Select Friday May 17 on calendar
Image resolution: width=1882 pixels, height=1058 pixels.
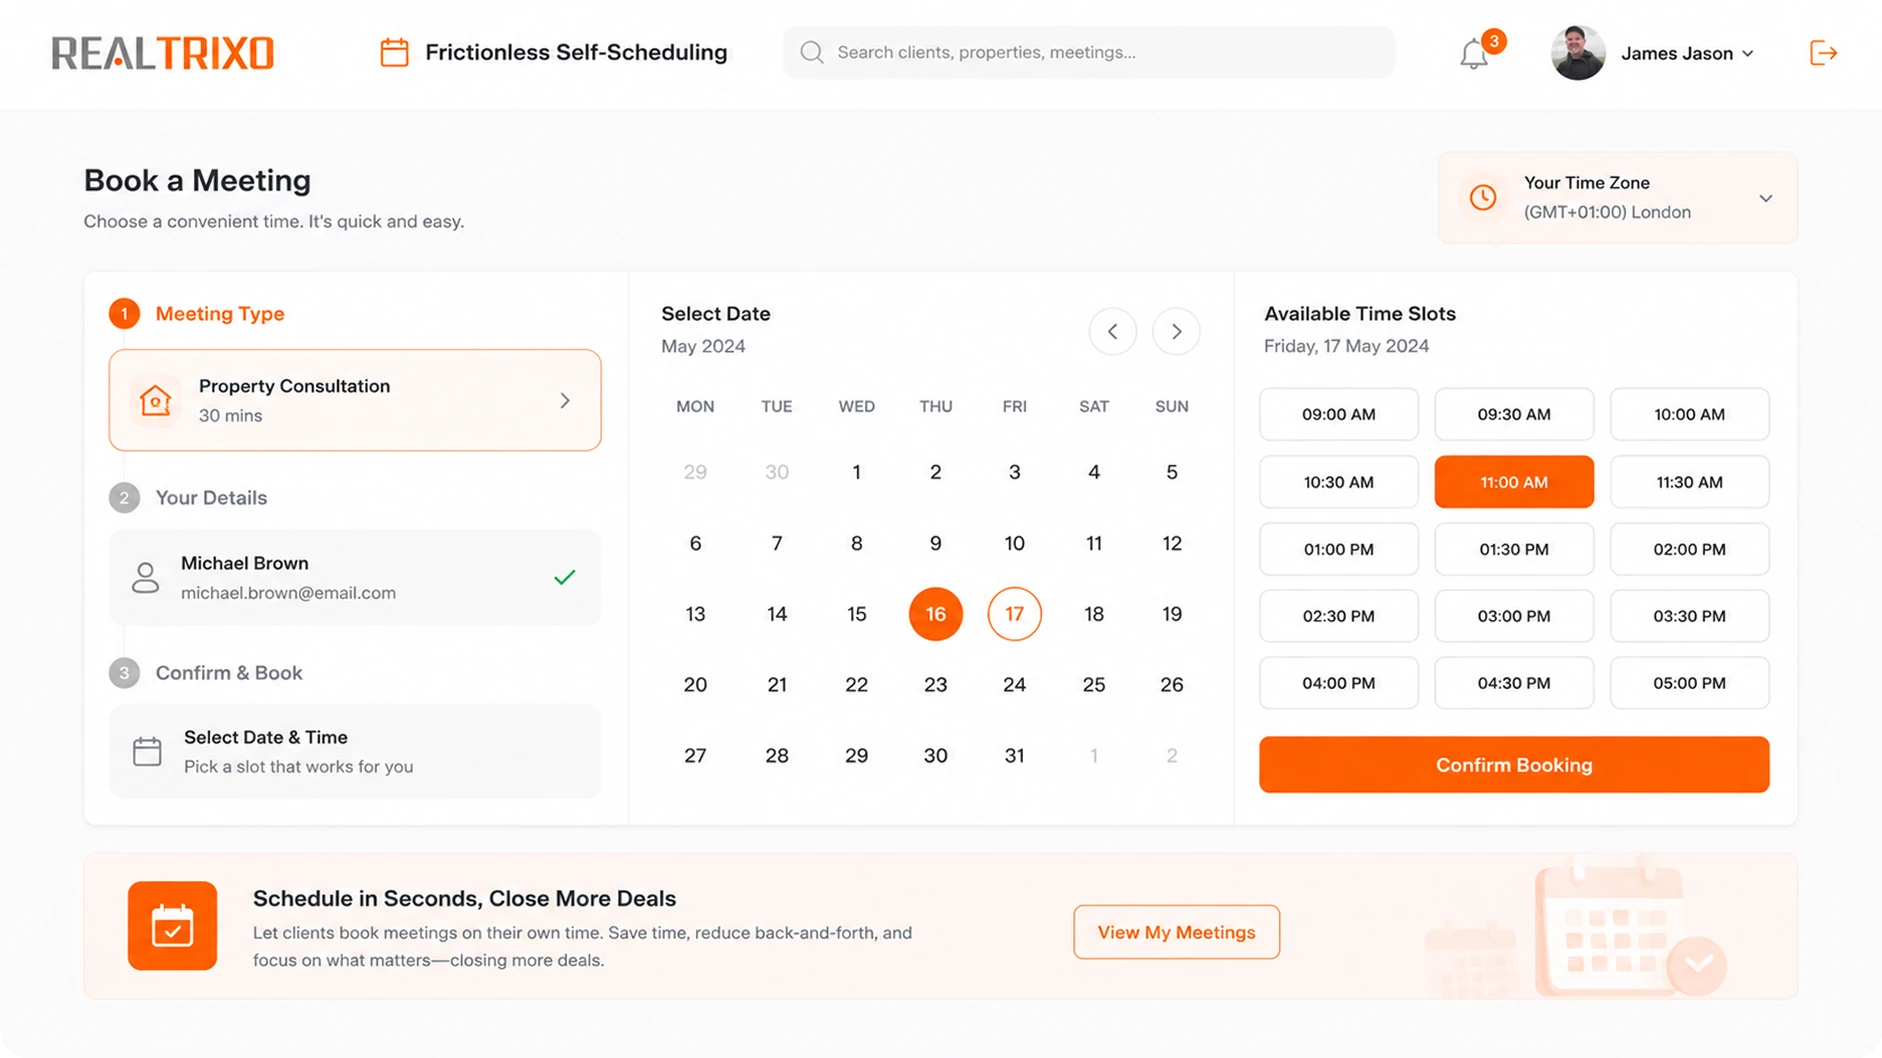click(x=1014, y=614)
